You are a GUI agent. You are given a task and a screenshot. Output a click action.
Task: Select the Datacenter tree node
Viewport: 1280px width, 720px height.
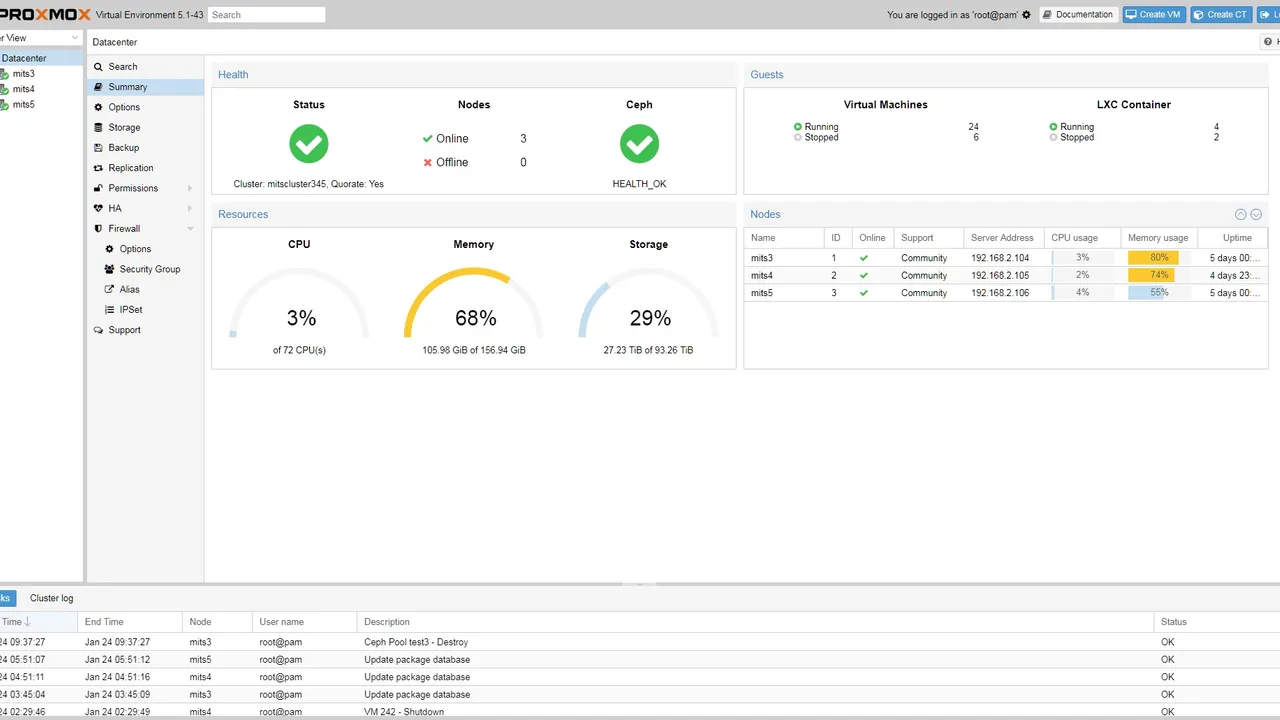(41, 58)
